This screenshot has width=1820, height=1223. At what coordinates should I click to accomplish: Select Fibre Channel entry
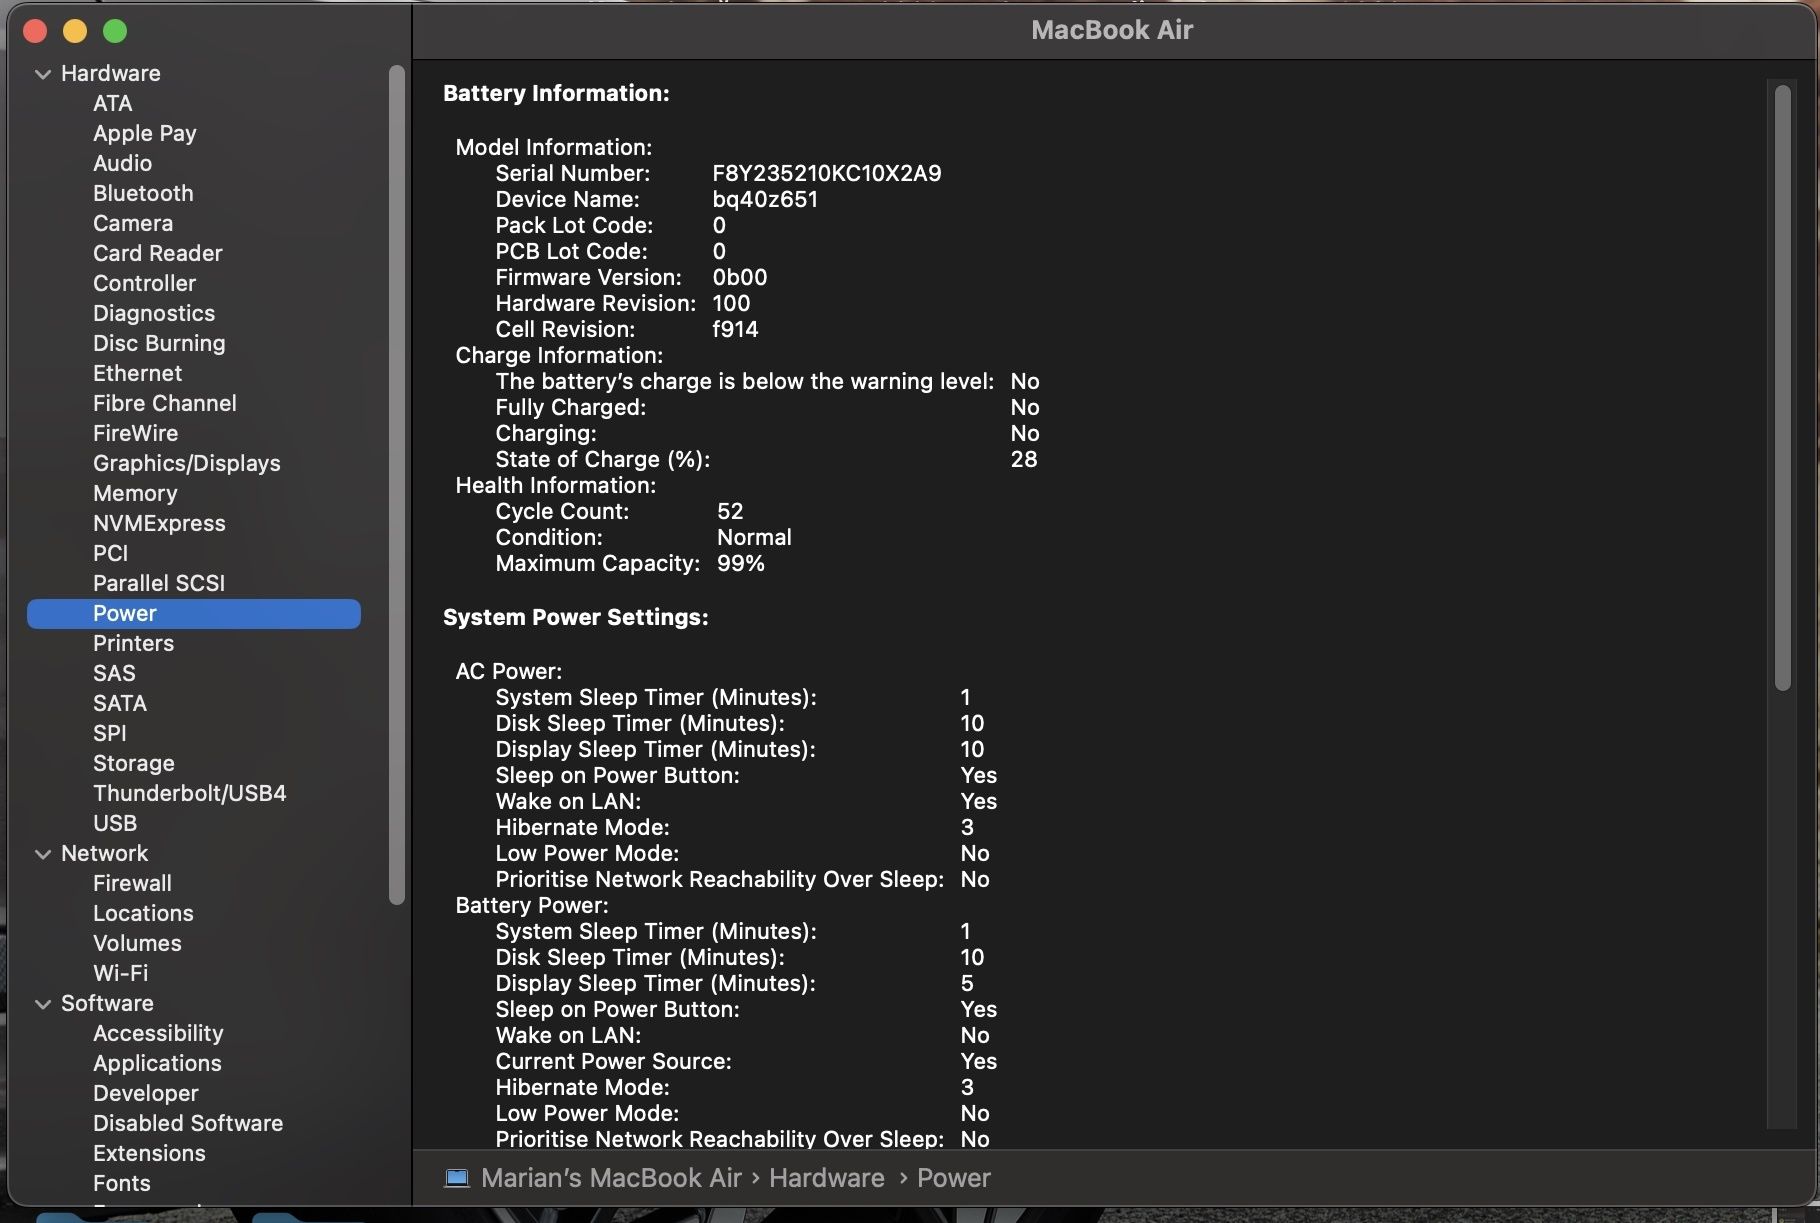pos(164,403)
